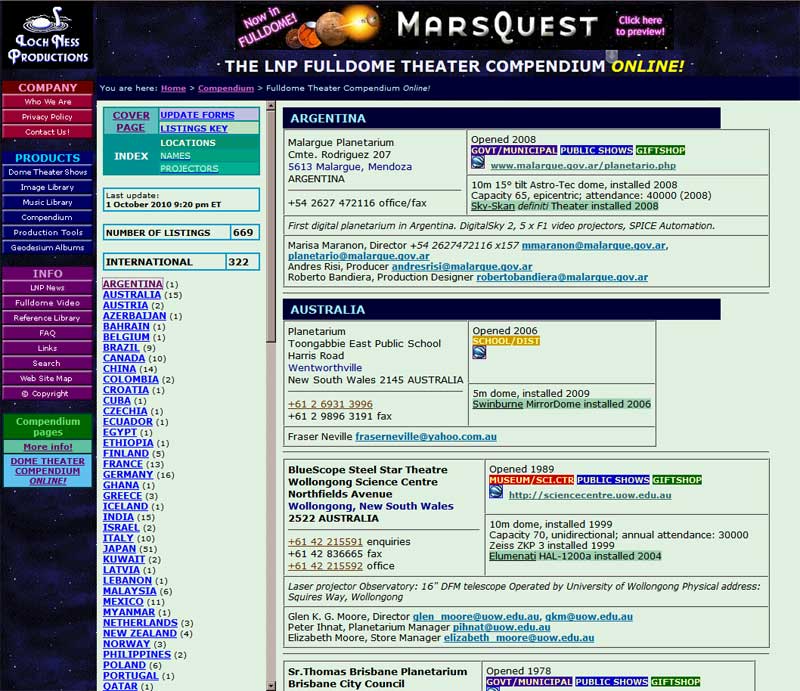
Task: Open Image Library
Action: (47, 187)
